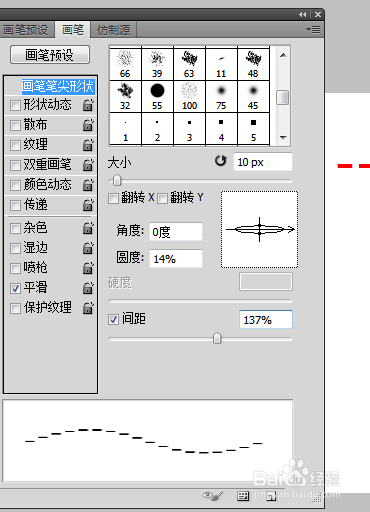370x512 pixels.
Task: Select brush tip thumbnail 11
Action: [221, 64]
